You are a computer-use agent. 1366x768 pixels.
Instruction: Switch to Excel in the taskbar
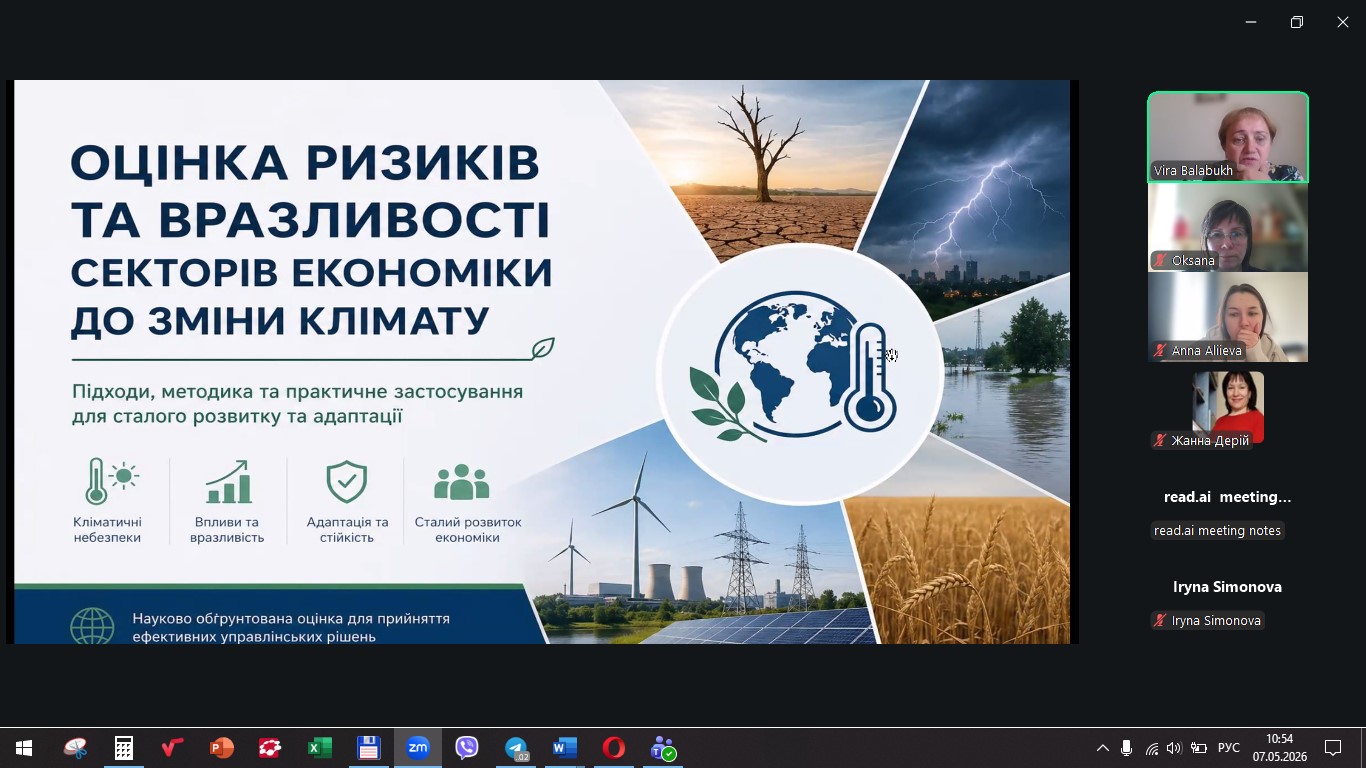tap(319, 748)
